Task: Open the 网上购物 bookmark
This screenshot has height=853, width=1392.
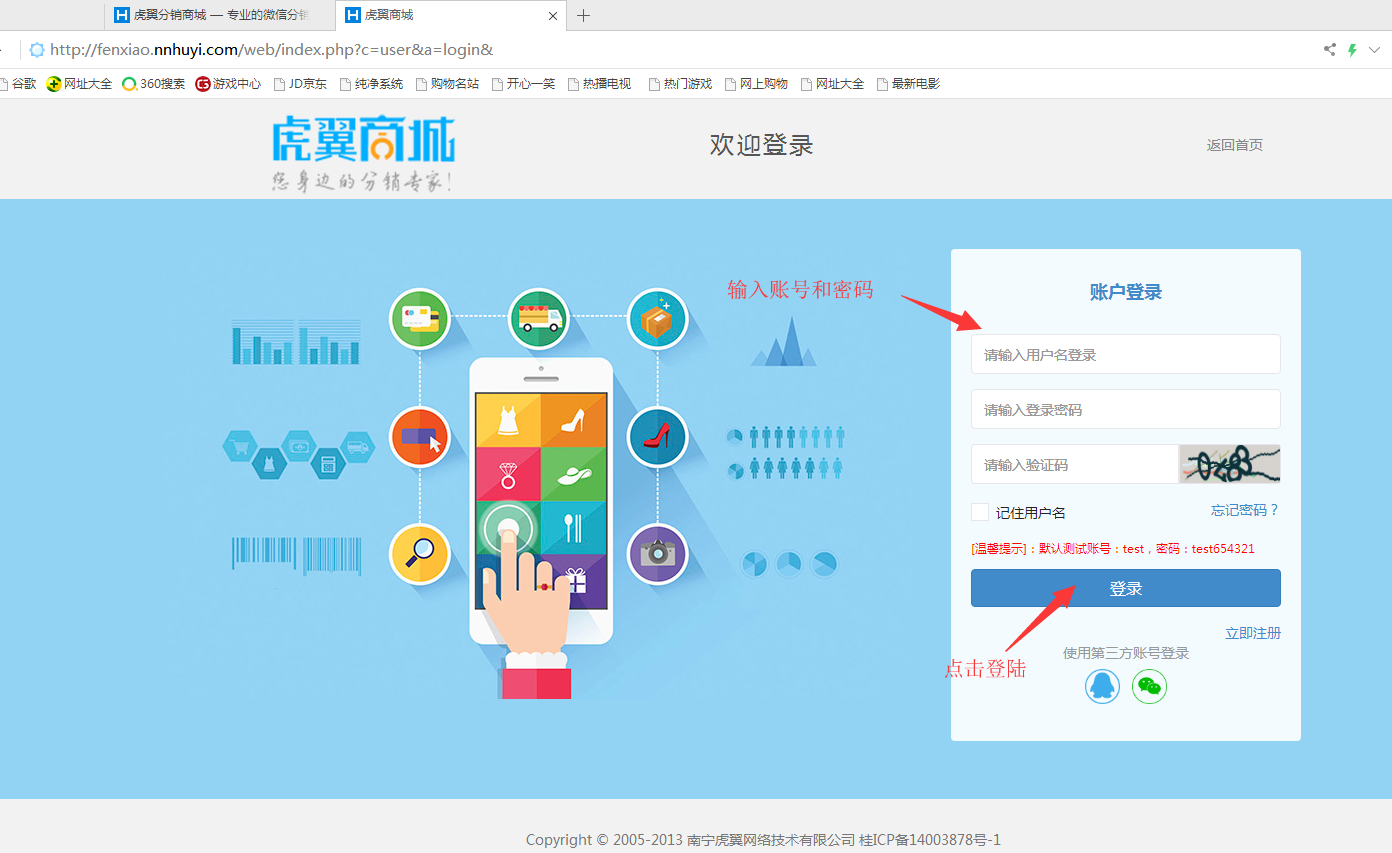Action: pyautogui.click(x=757, y=84)
